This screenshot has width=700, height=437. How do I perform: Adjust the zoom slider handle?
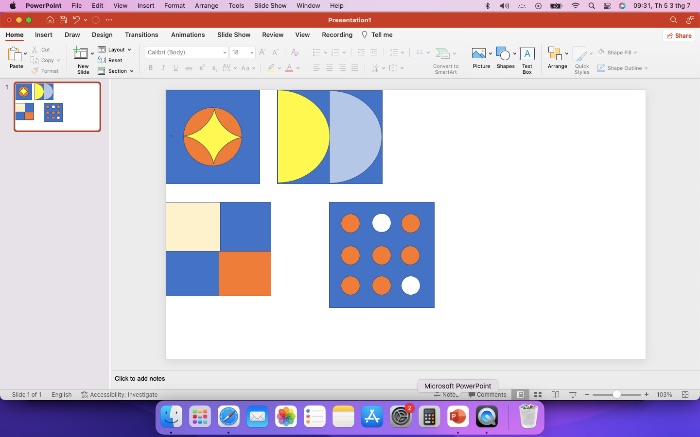coord(617,395)
